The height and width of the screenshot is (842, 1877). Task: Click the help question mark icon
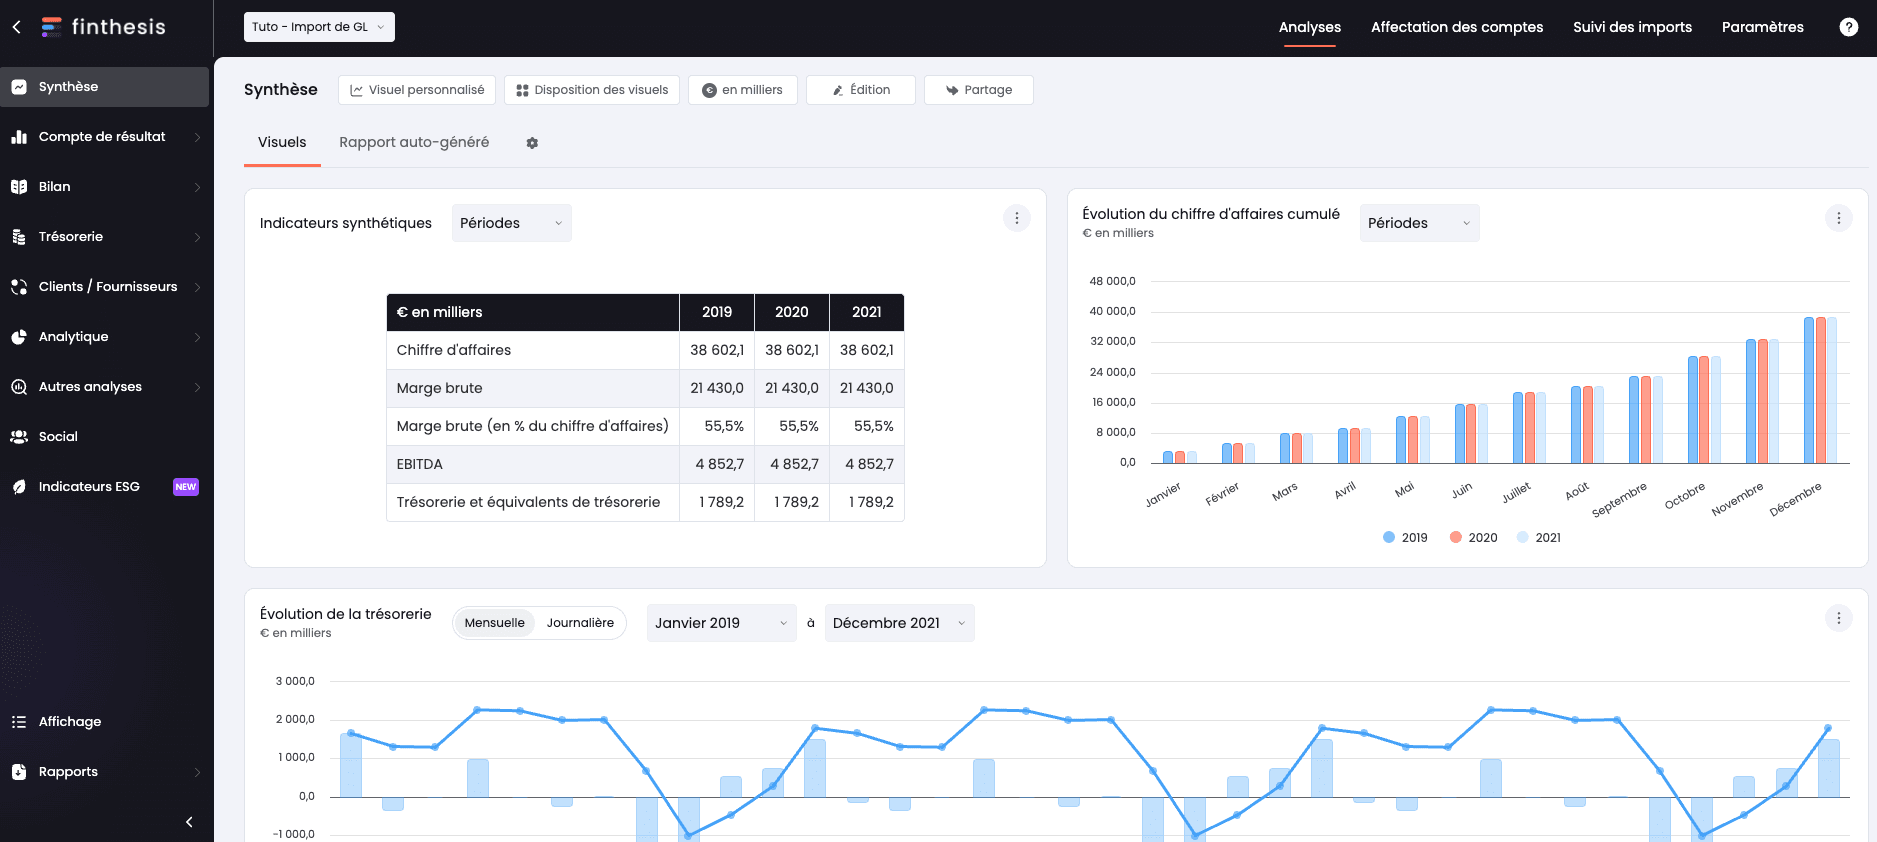(1848, 27)
